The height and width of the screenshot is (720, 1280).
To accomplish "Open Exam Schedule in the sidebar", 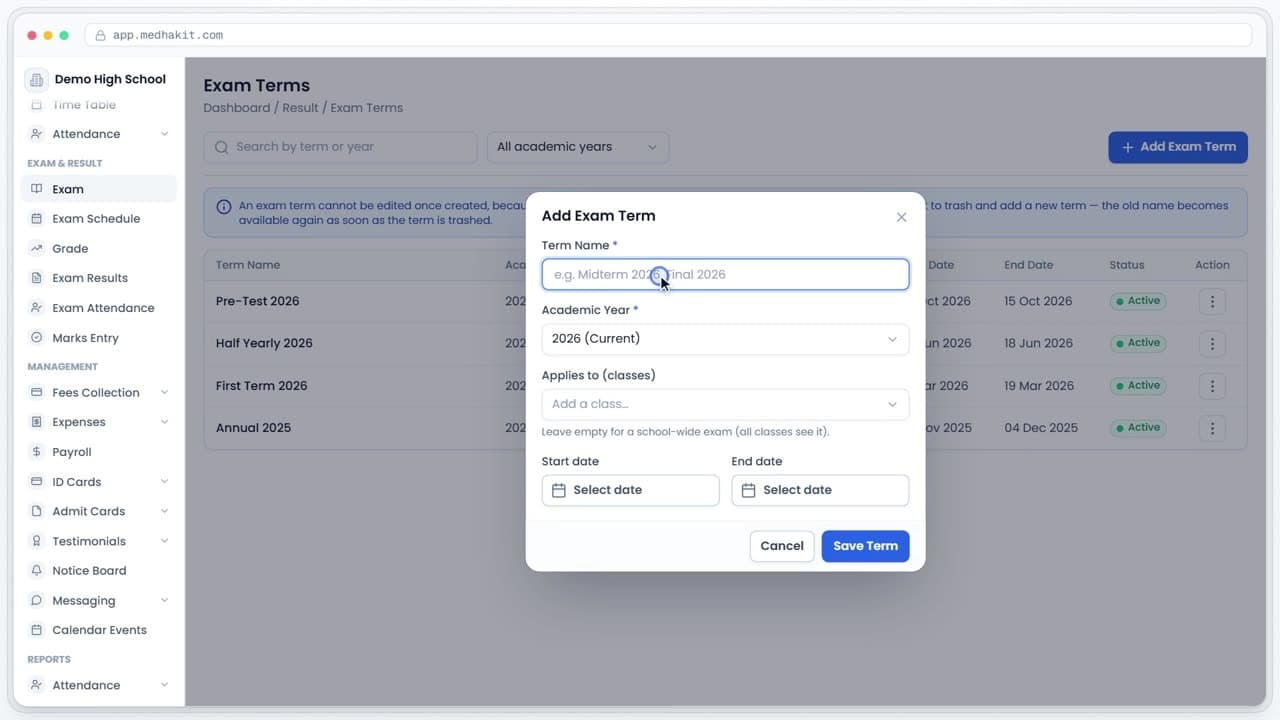I will point(96,219).
